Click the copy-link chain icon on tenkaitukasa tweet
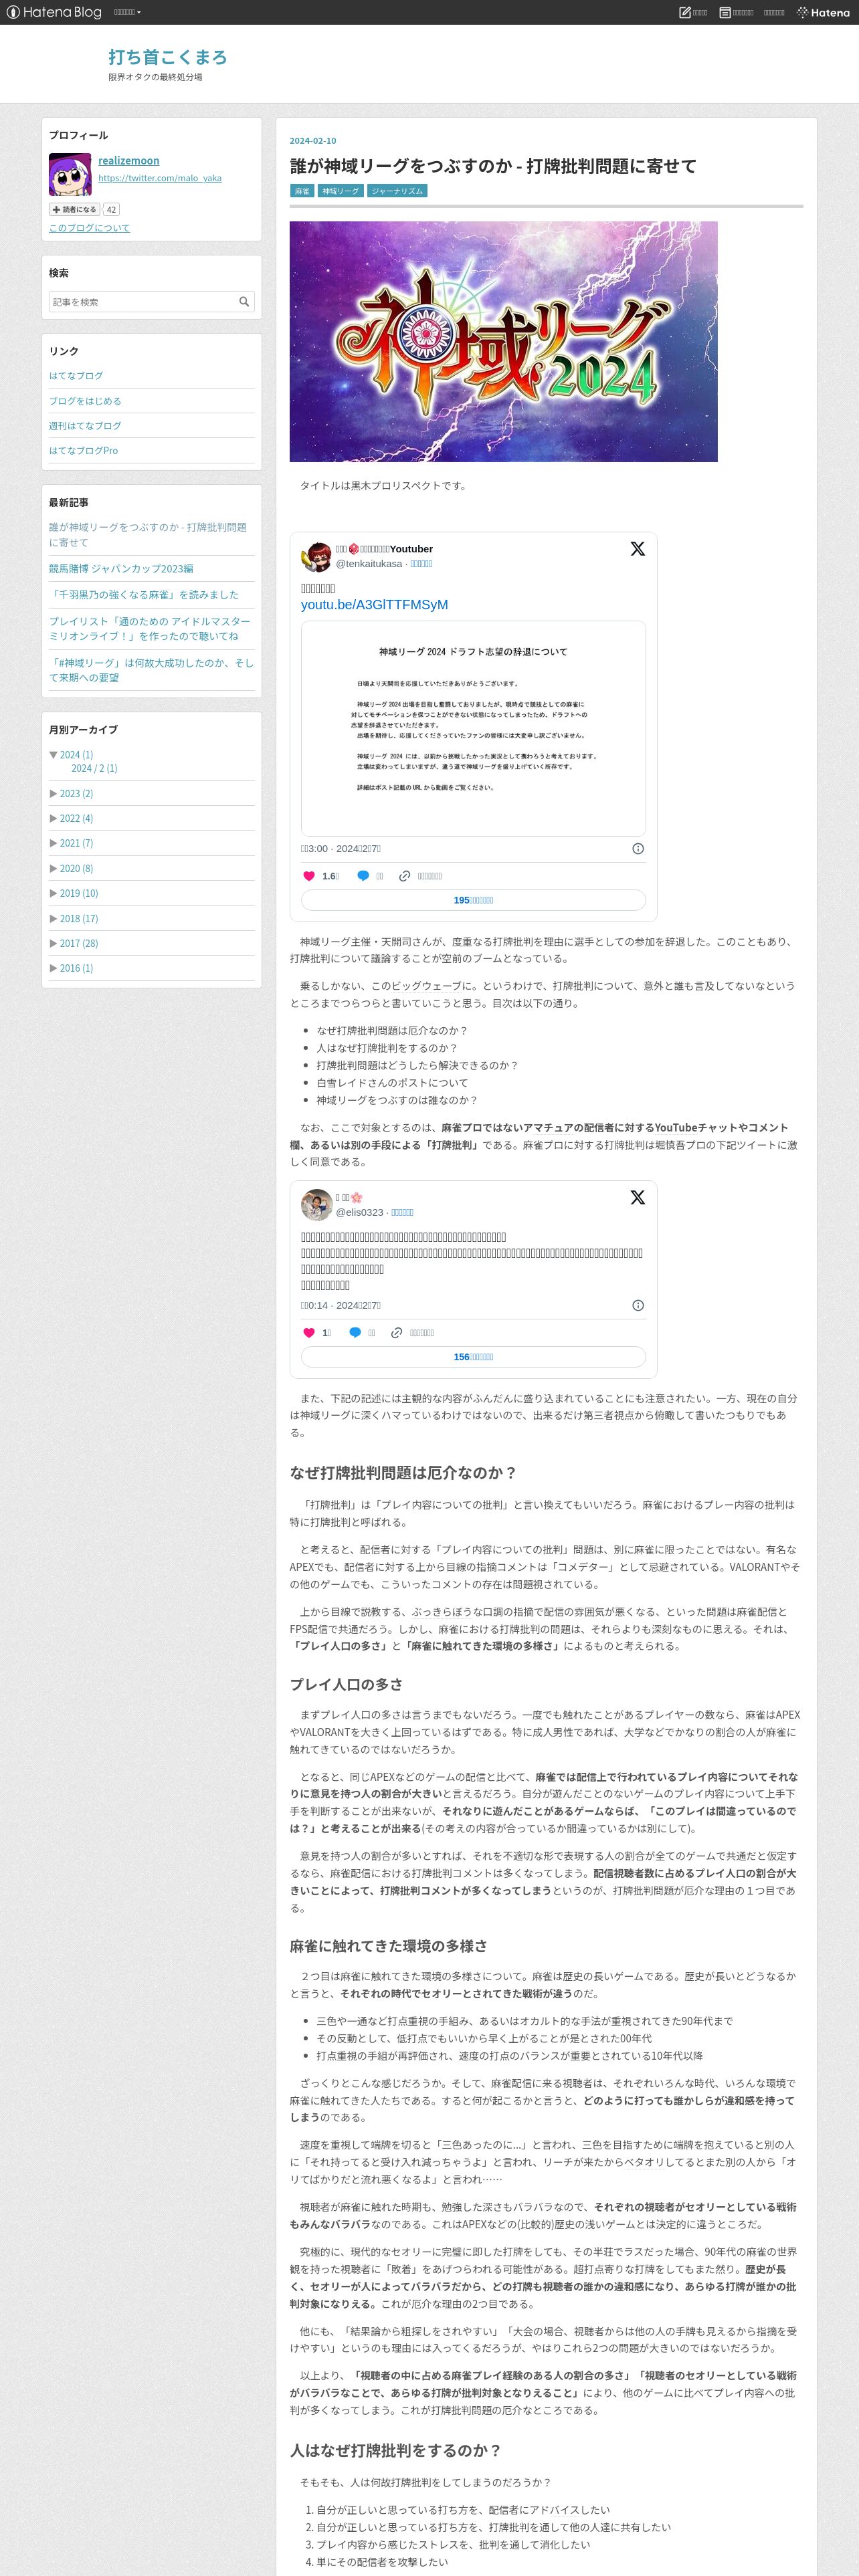The width and height of the screenshot is (859, 2576). pos(405,876)
